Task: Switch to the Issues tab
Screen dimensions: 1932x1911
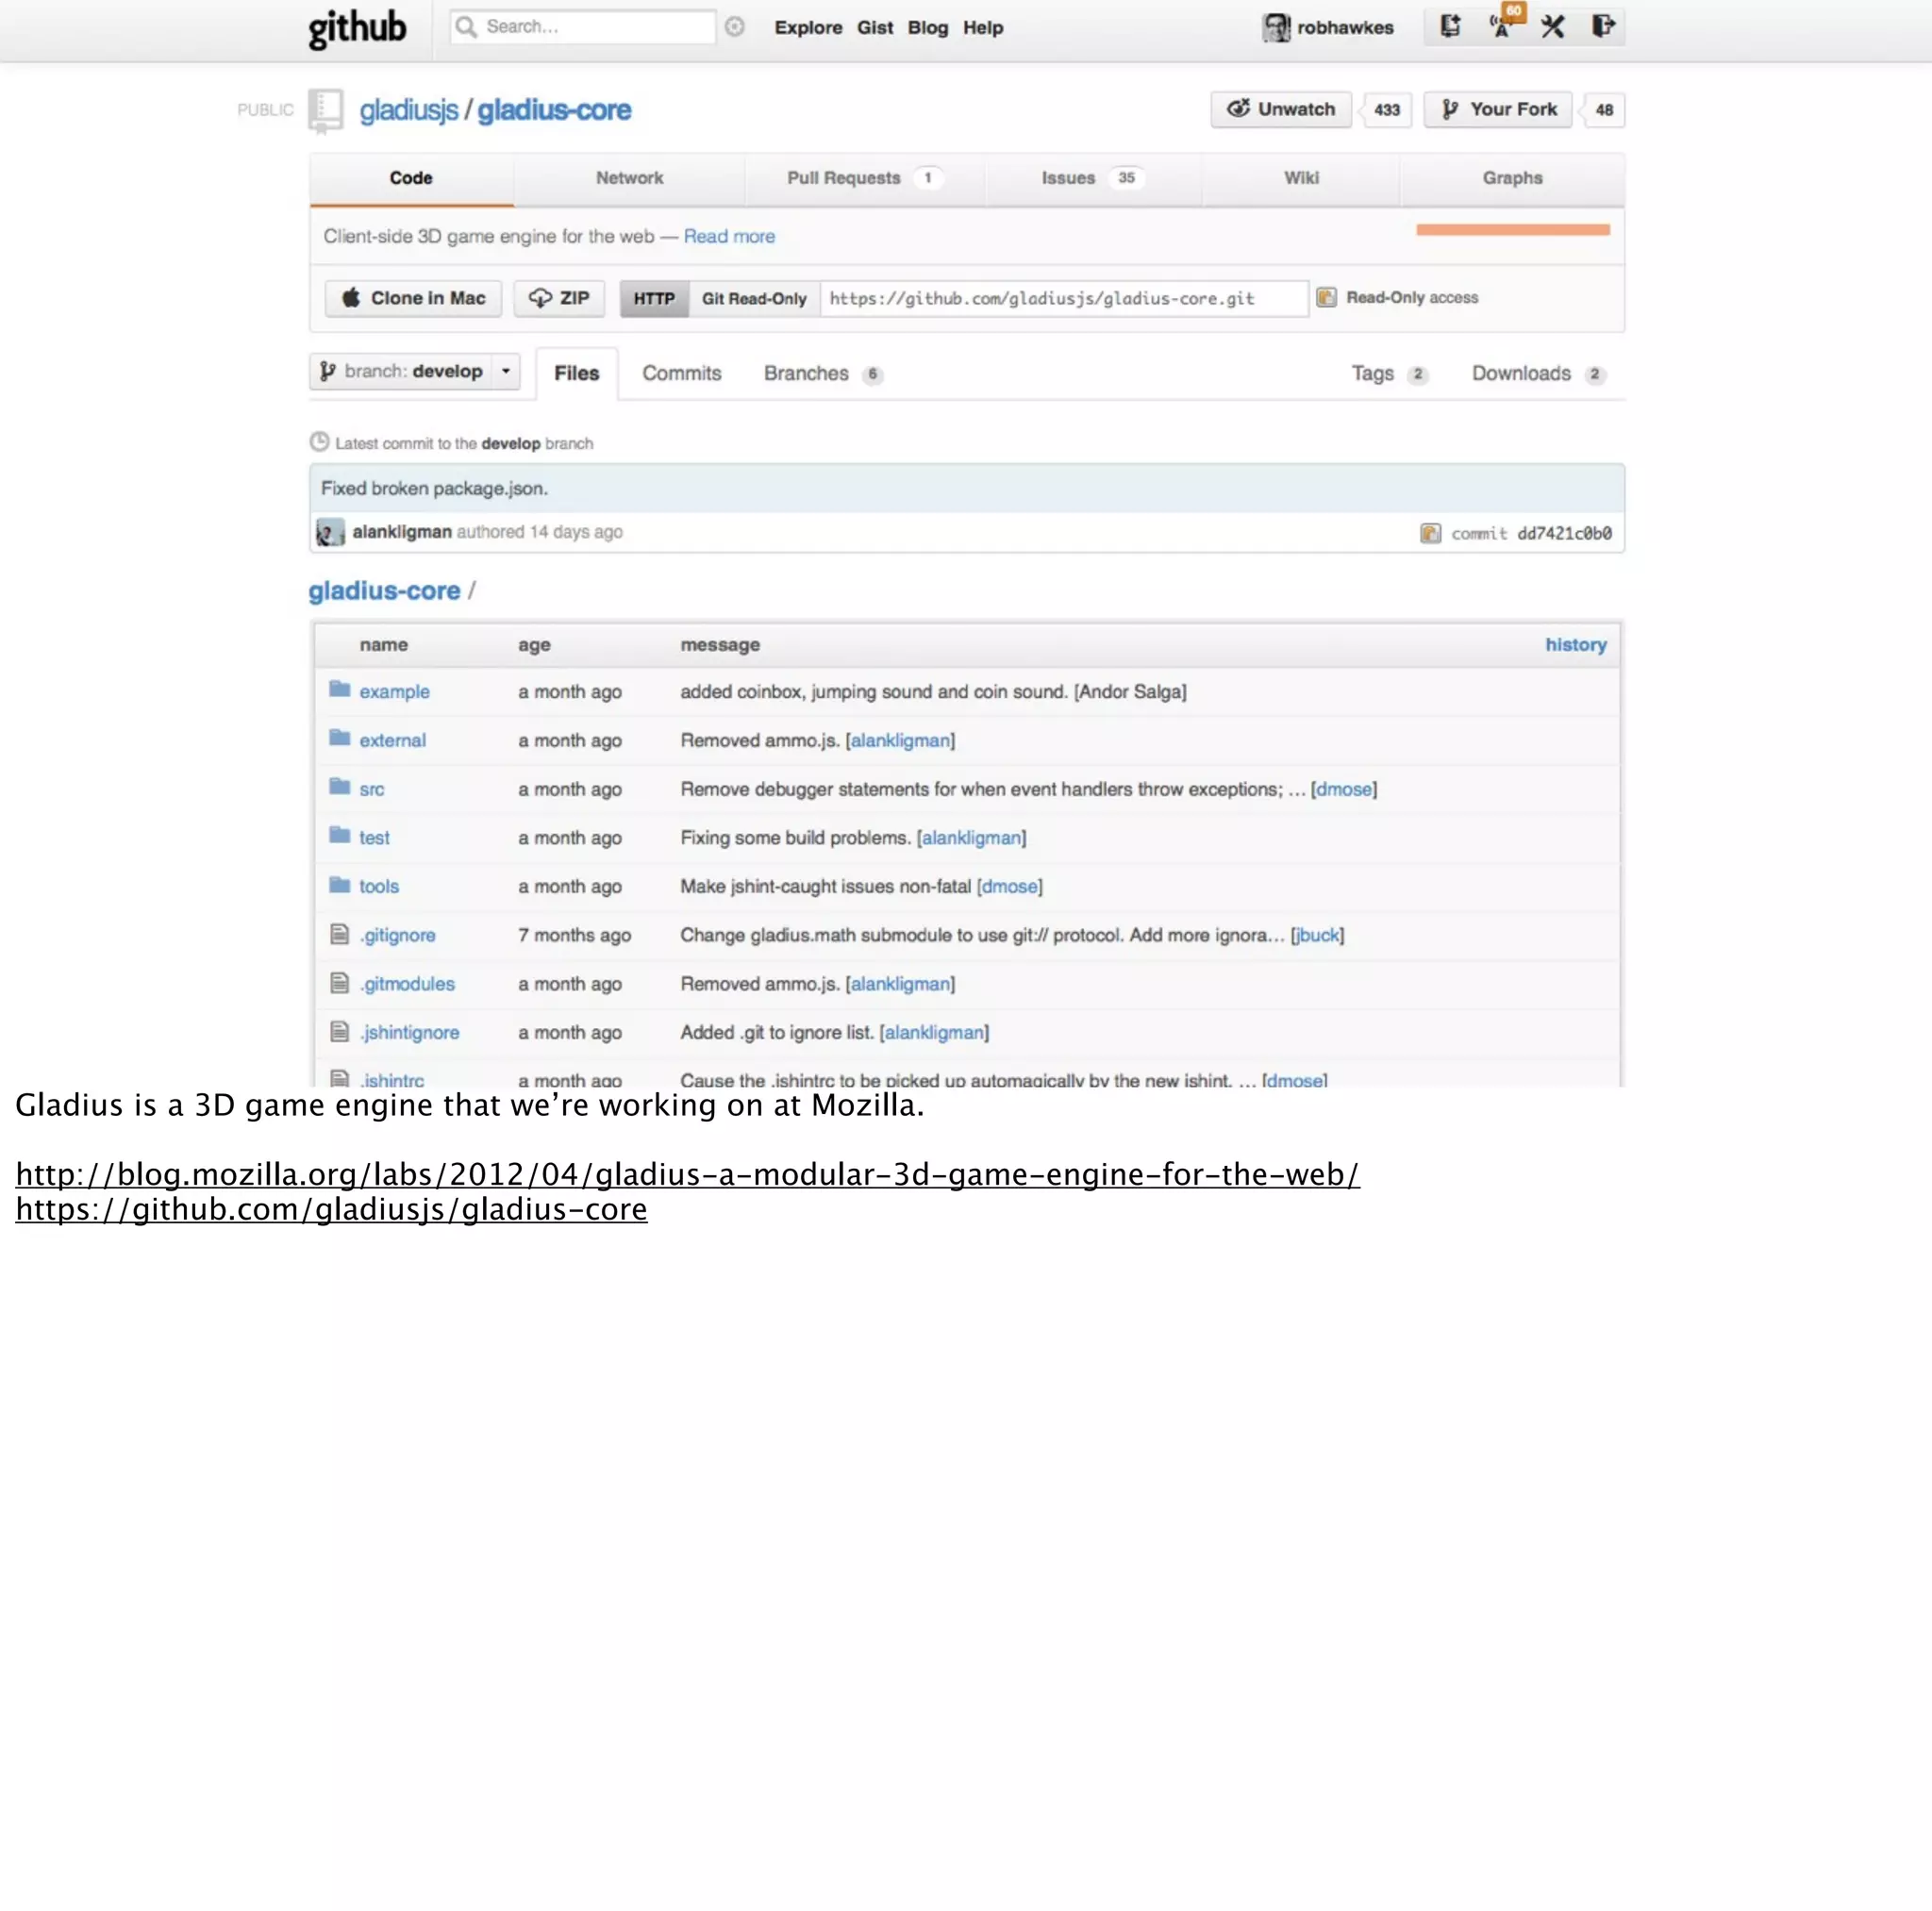Action: point(1068,178)
